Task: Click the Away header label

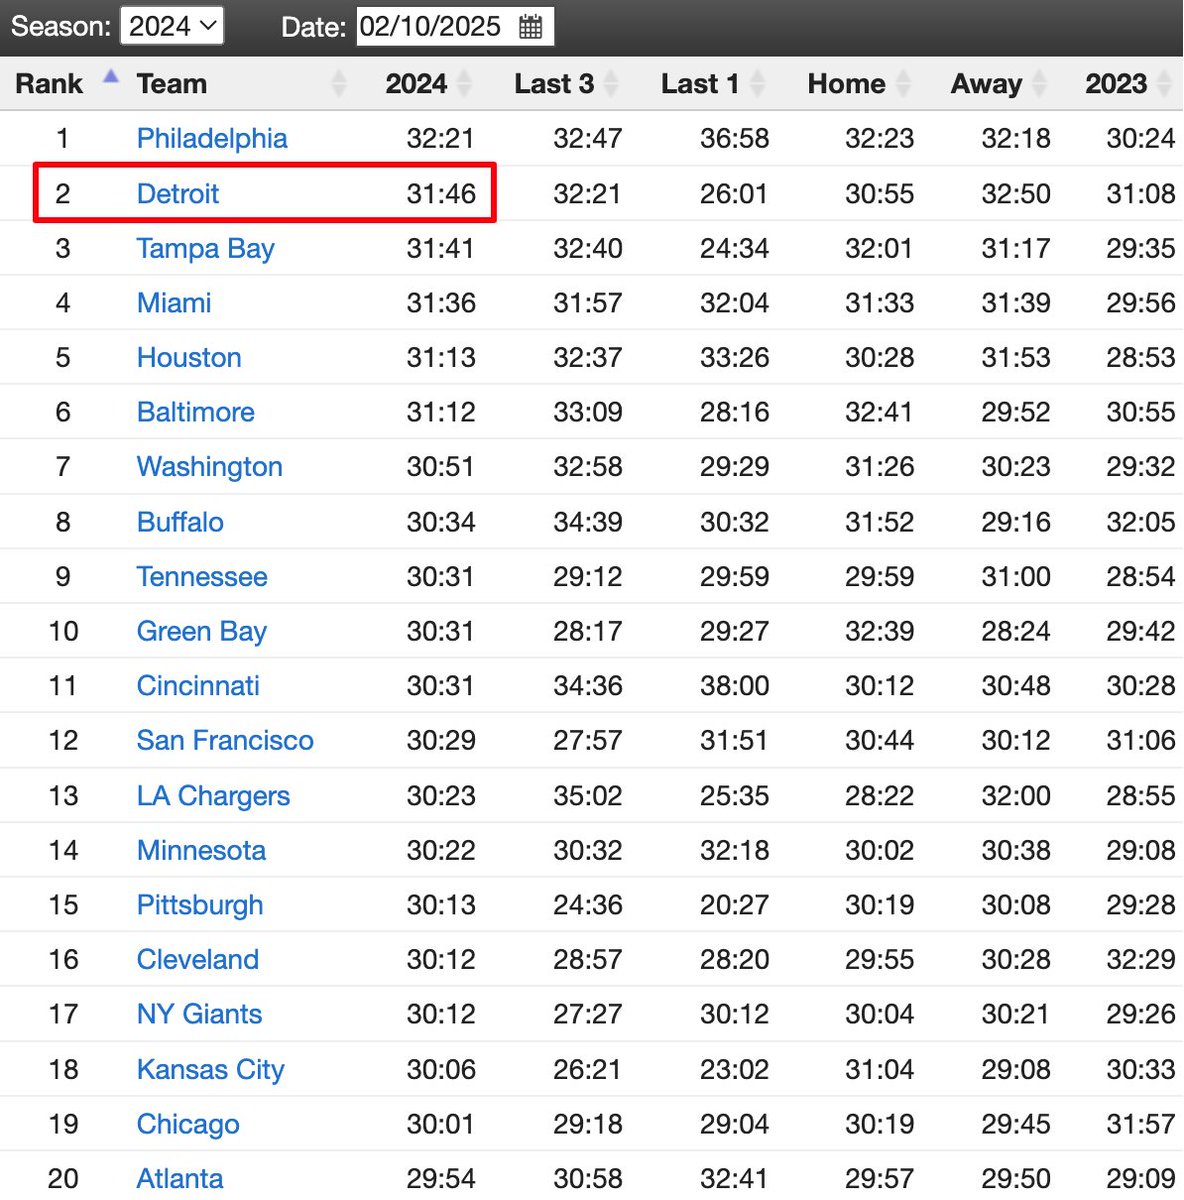Action: point(986,84)
